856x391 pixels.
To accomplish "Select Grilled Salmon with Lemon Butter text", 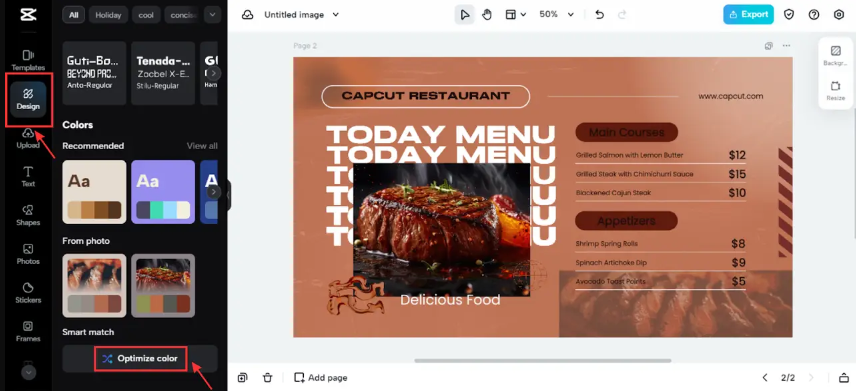I will pos(629,155).
